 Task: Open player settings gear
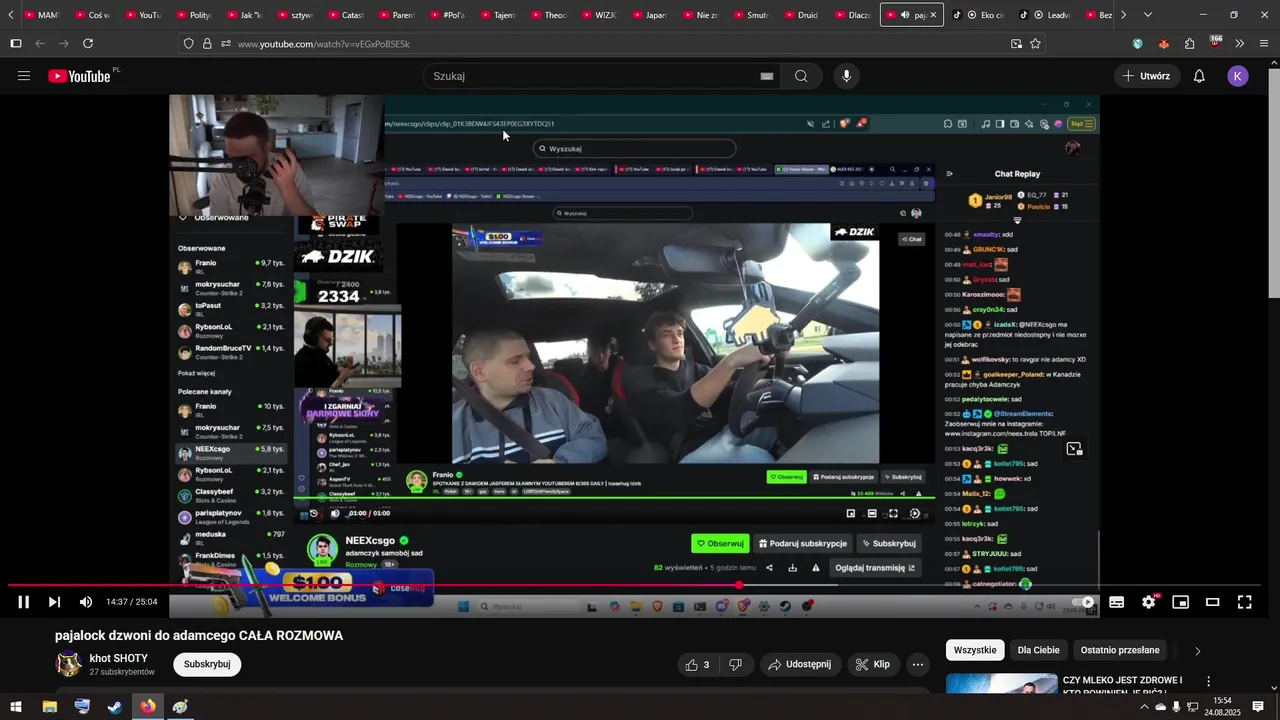pyautogui.click(x=1149, y=602)
